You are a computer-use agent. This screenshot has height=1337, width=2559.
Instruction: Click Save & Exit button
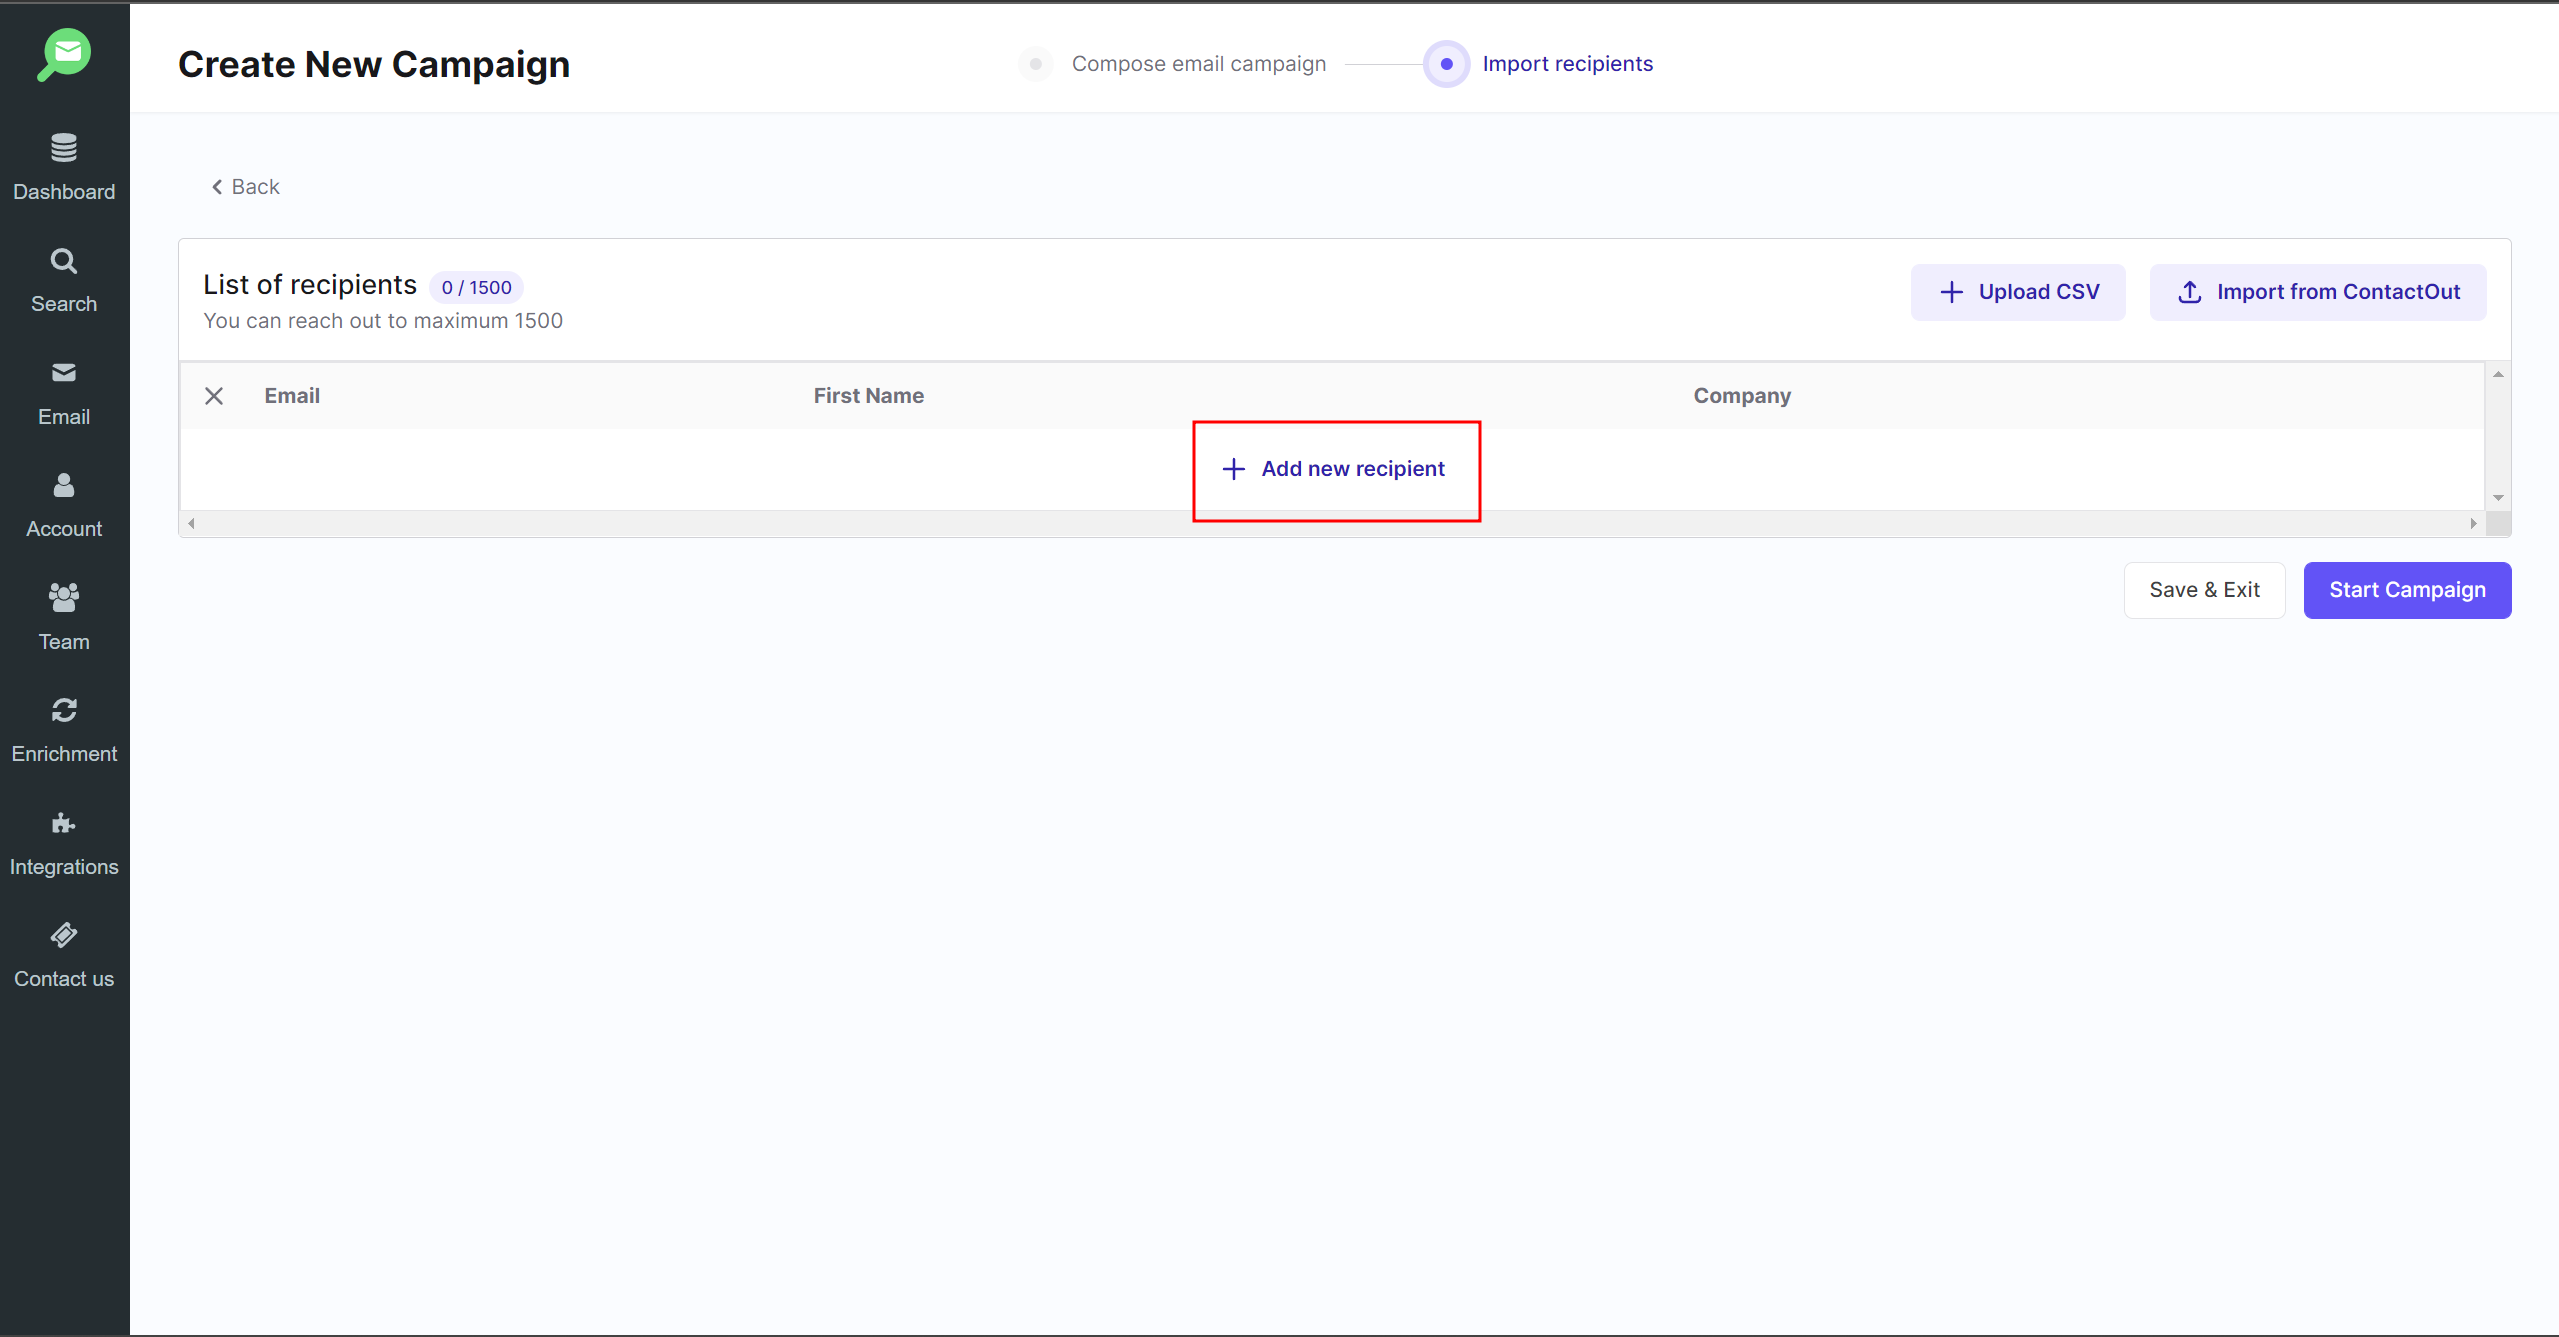coord(2203,590)
